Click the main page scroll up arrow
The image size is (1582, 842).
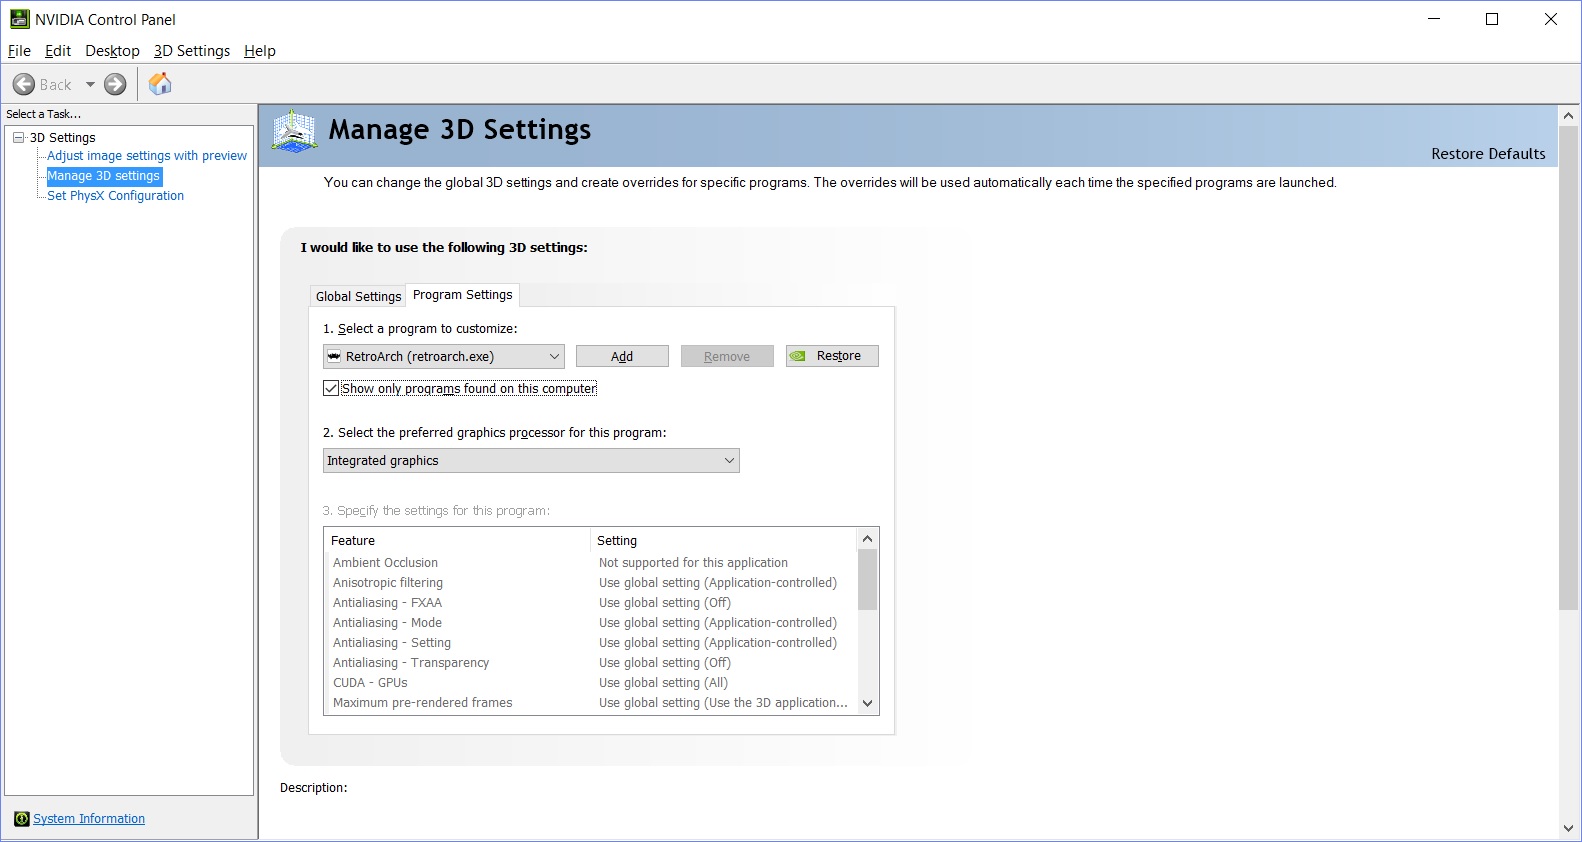coord(1568,116)
